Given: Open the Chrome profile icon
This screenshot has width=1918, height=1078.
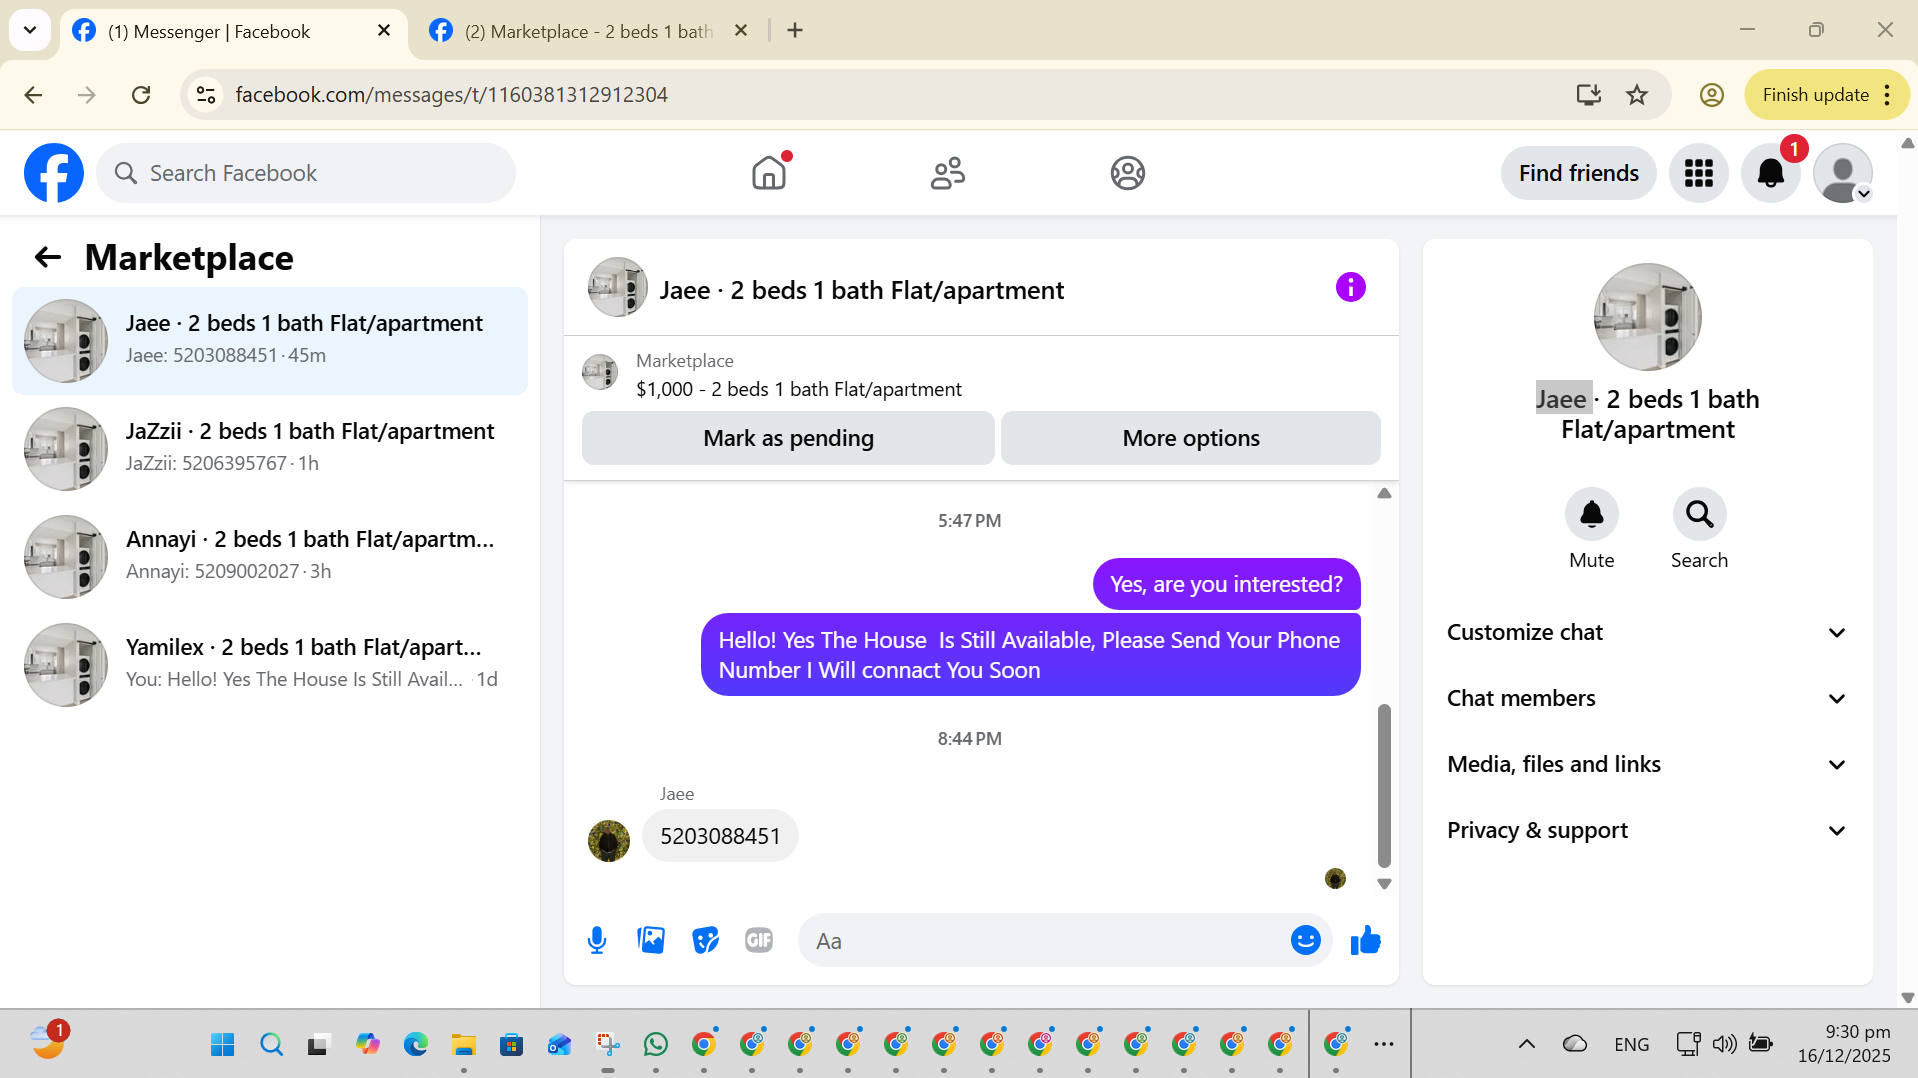Looking at the screenshot, I should (x=1712, y=95).
